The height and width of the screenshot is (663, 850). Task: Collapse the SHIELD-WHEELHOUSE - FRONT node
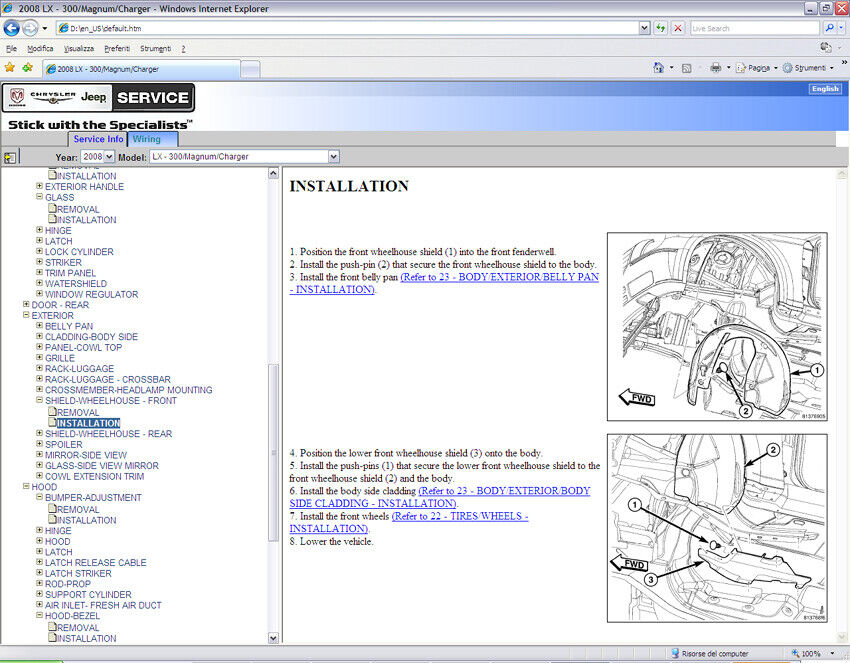click(x=39, y=401)
